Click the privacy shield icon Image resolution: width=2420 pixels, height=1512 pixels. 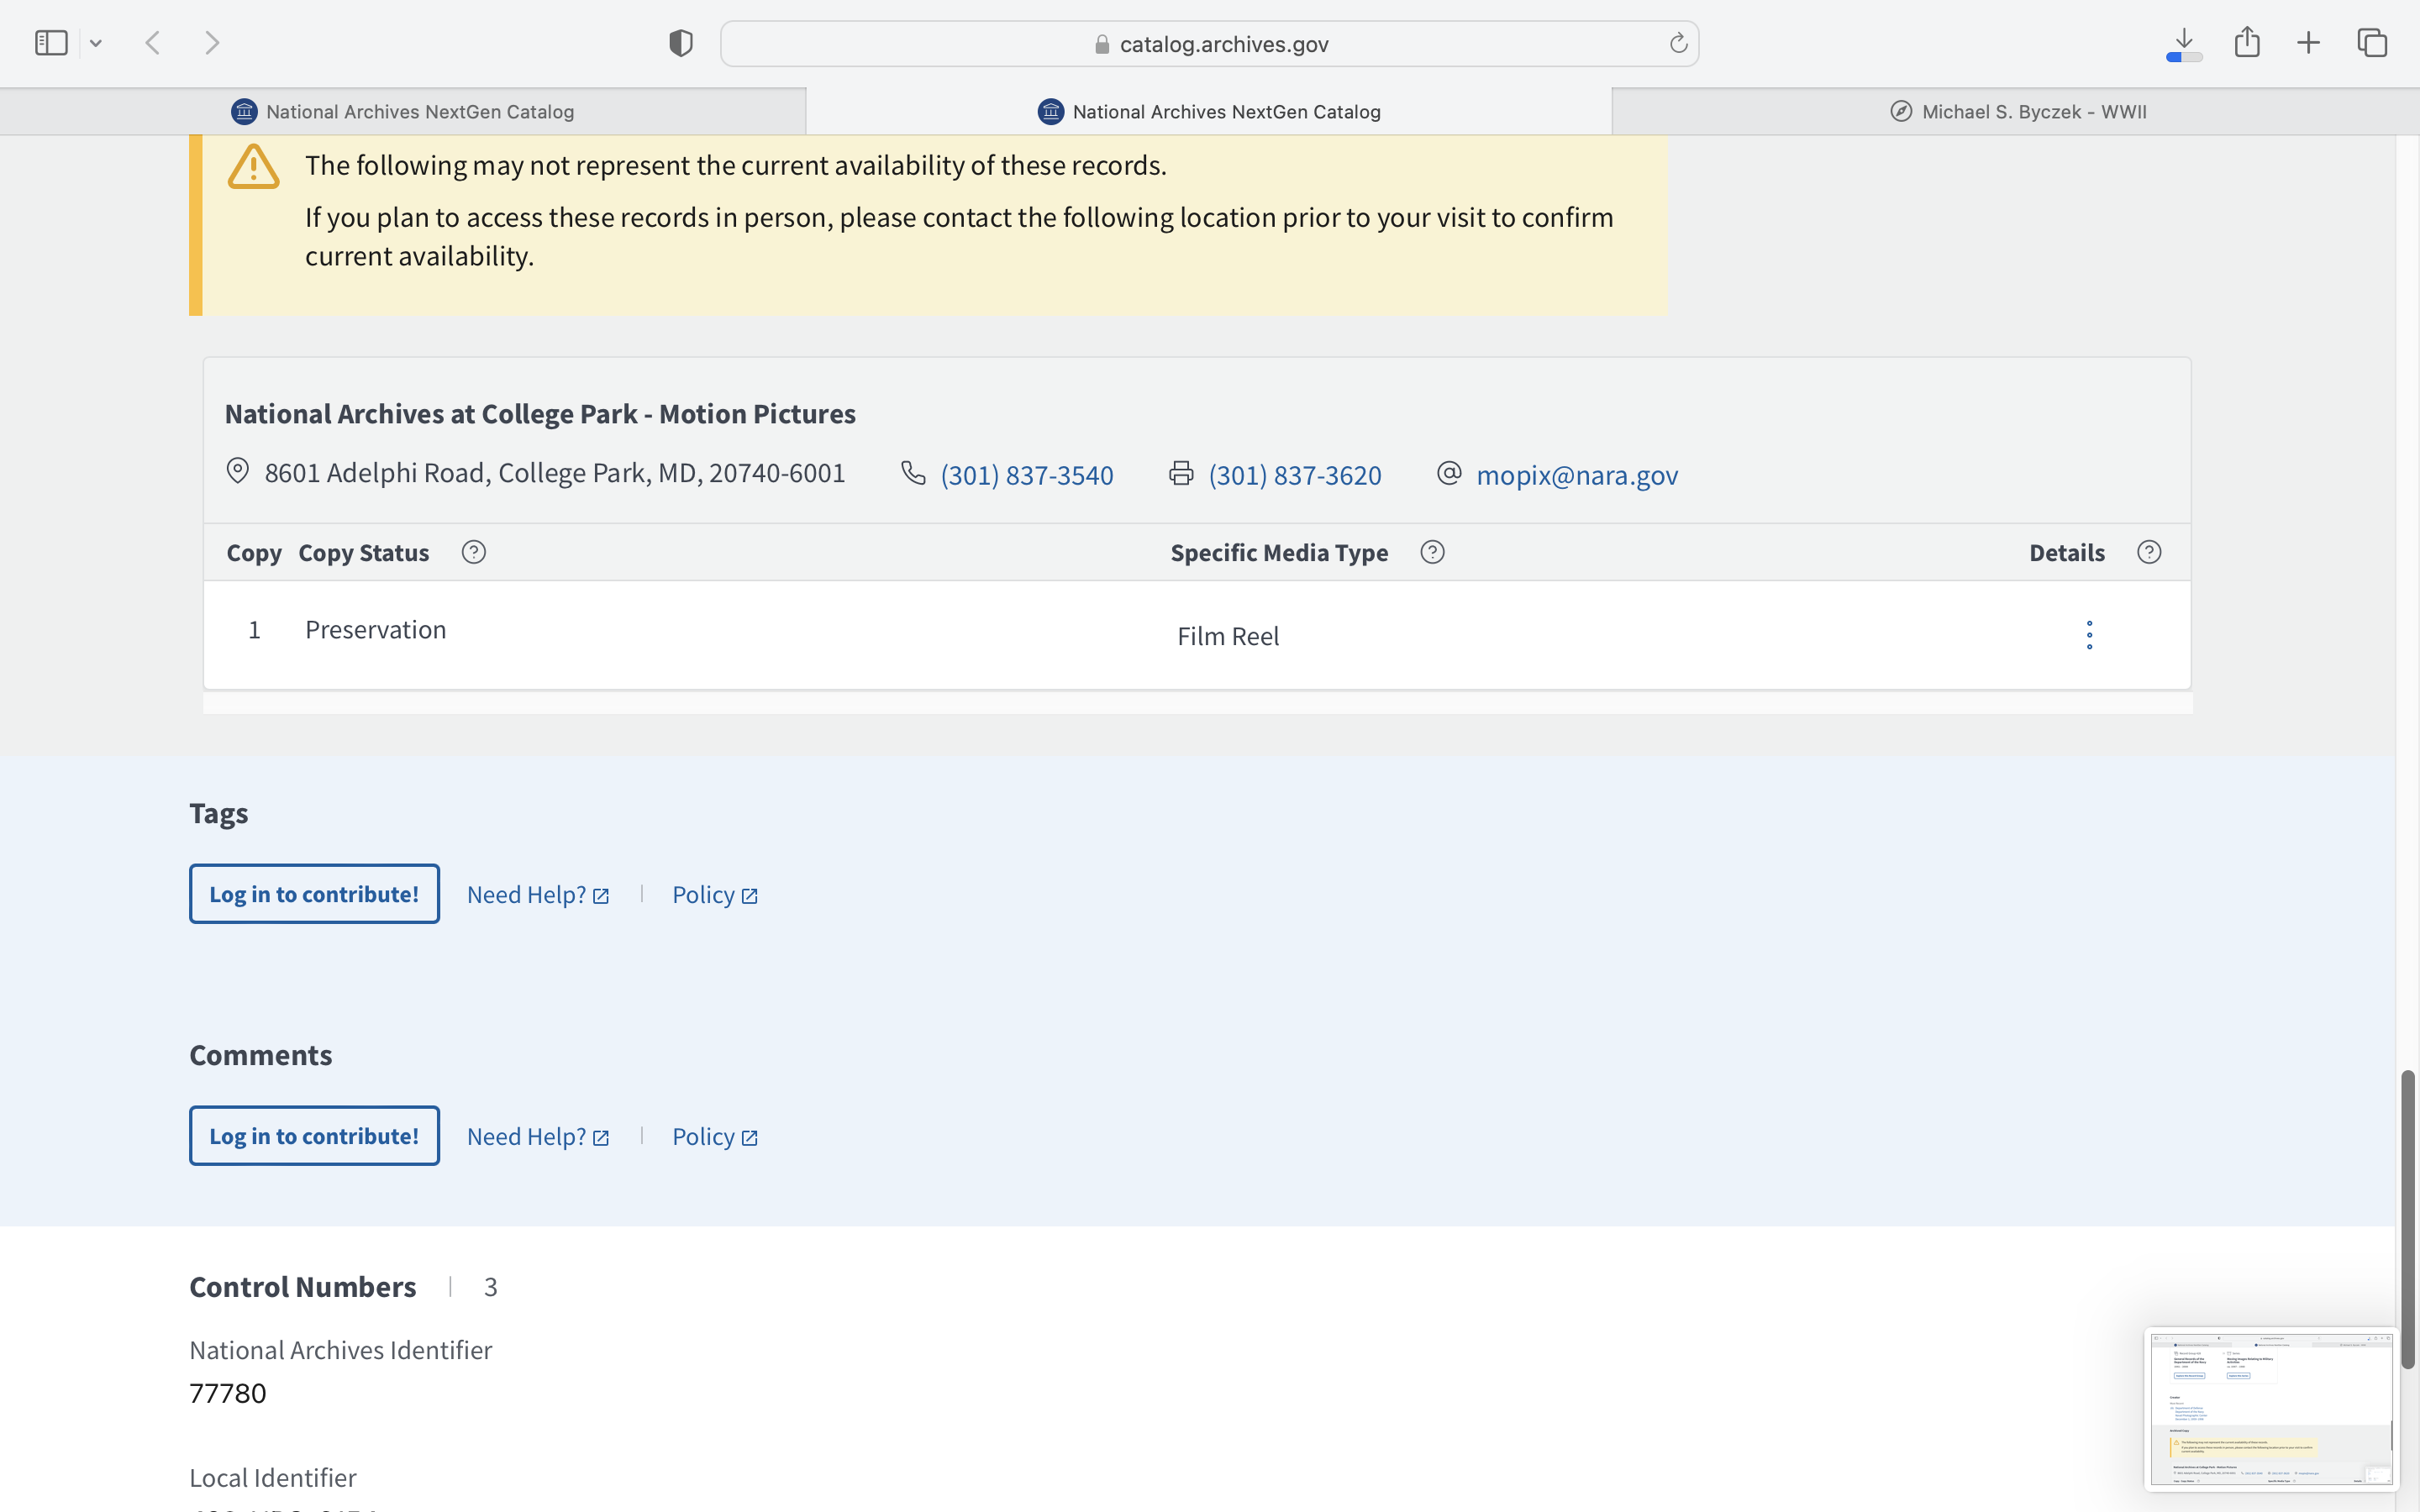pyautogui.click(x=681, y=43)
